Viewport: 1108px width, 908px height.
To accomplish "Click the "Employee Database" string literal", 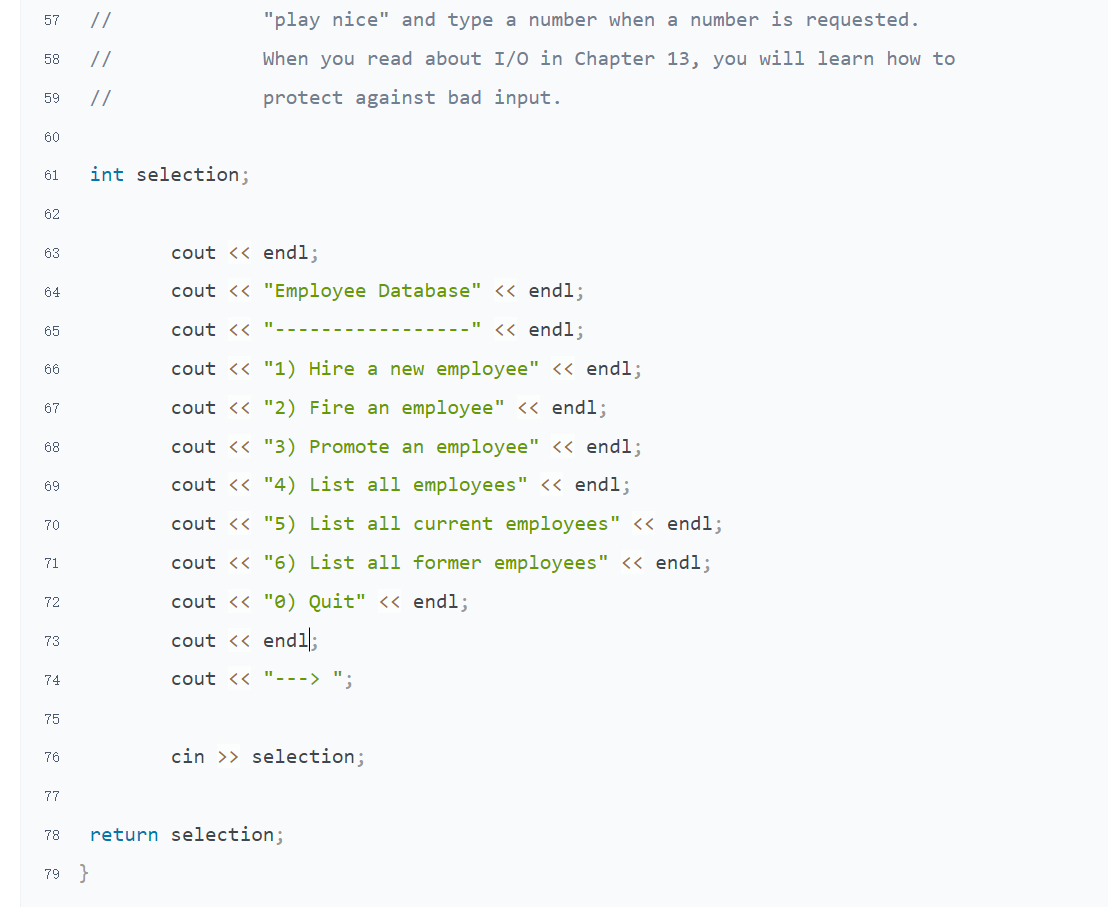I will tap(372, 291).
